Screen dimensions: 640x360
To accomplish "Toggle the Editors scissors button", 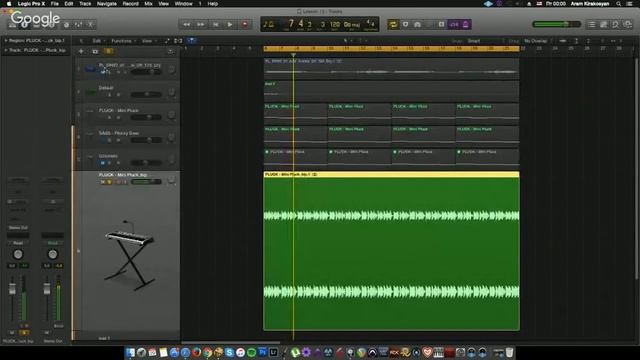I will [x=91, y=25].
